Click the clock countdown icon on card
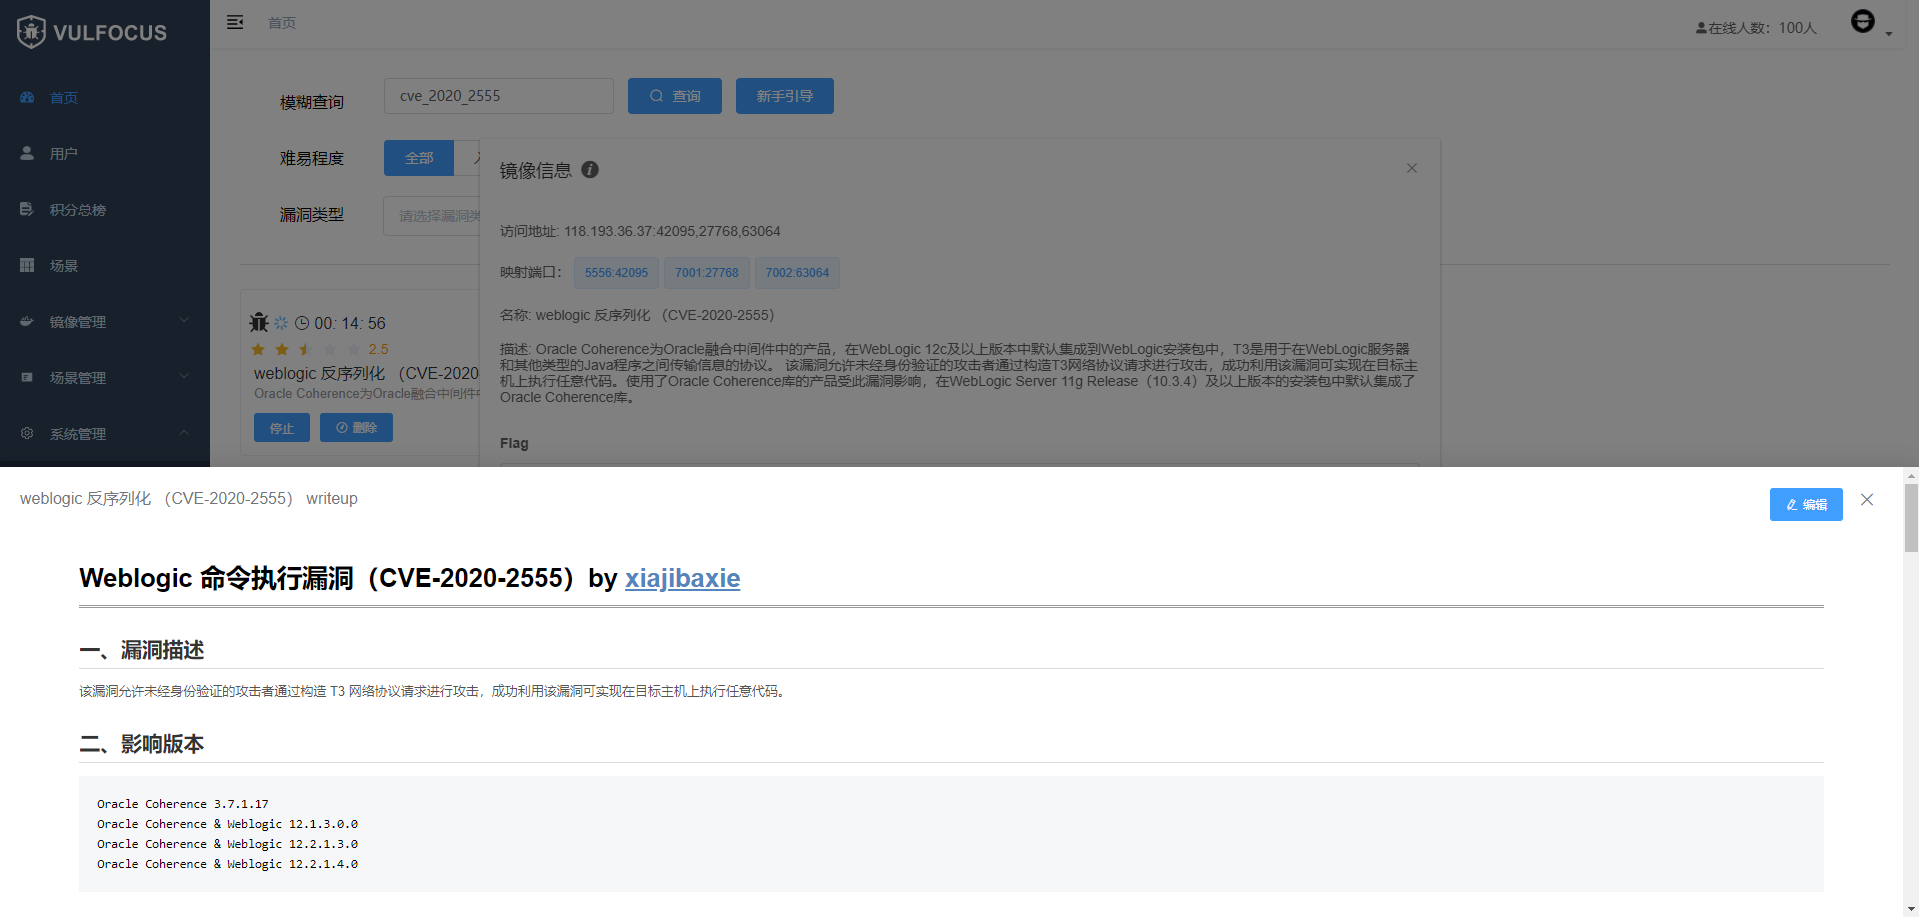Screen dimensions: 1919x917 [x=302, y=323]
